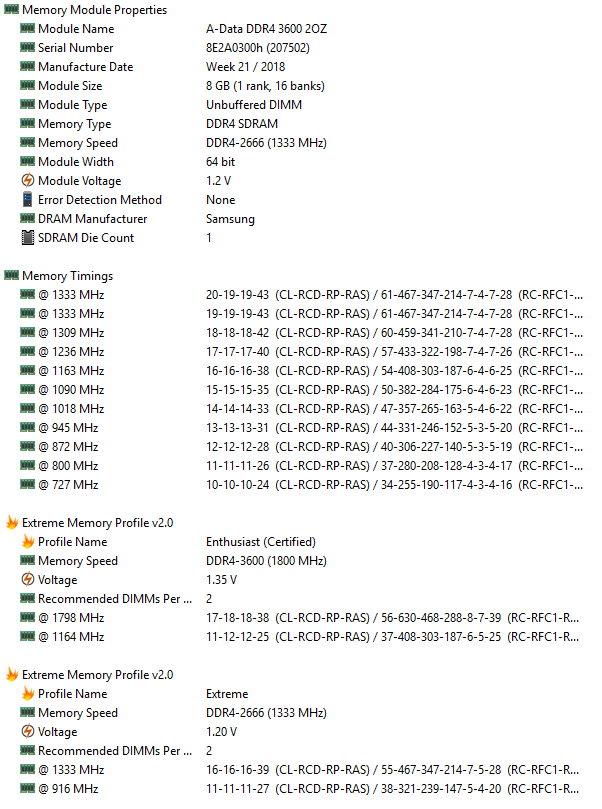Screen dimensions: 602x809
Task: Select the Samsung manufacturer value
Action: [230, 219]
